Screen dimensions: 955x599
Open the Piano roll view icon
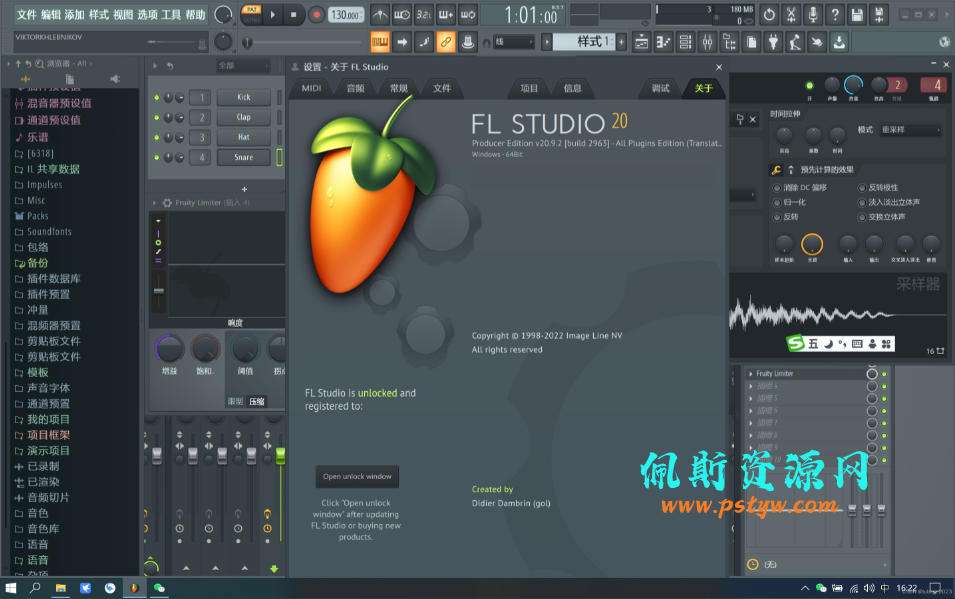pos(663,42)
